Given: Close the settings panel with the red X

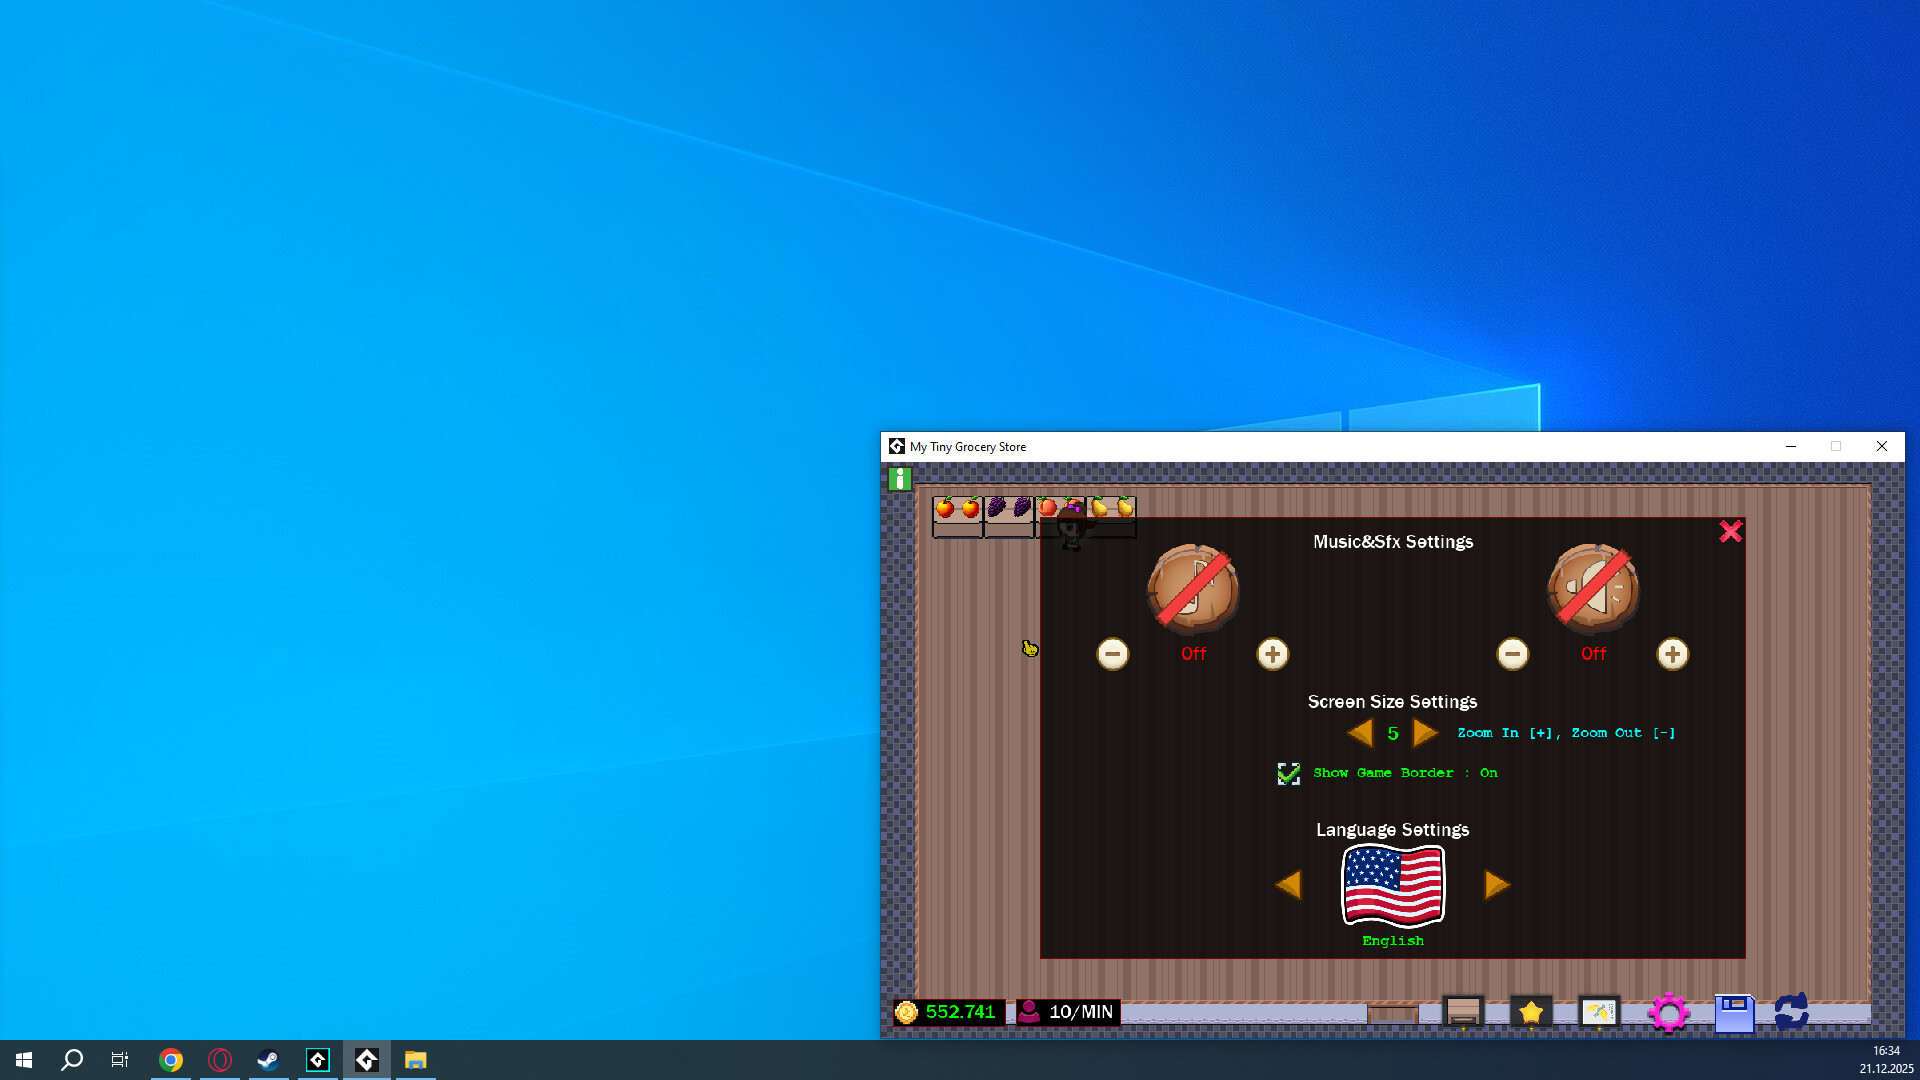Looking at the screenshot, I should pyautogui.click(x=1731, y=532).
